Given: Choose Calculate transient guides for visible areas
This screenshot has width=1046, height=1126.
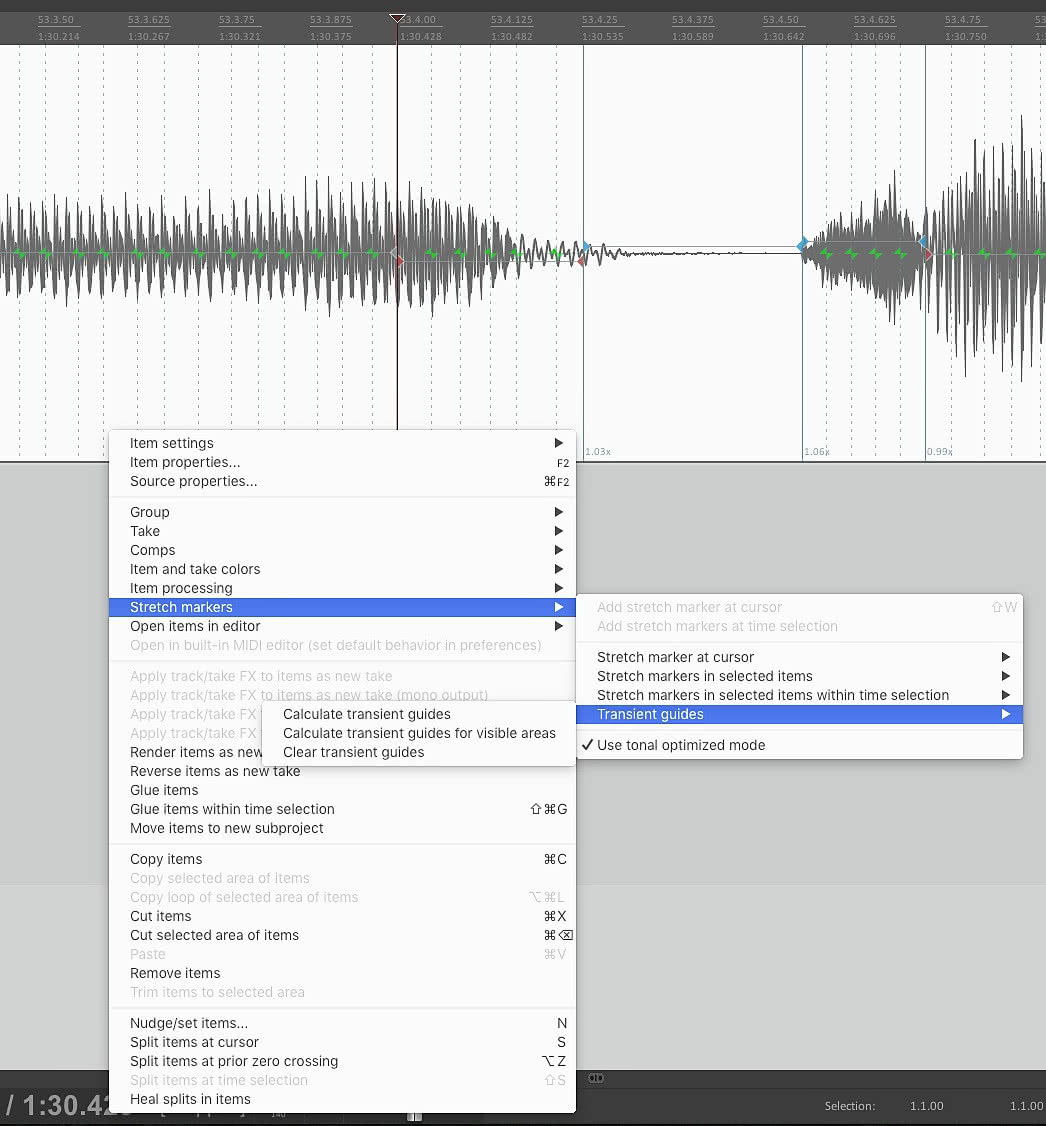Looking at the screenshot, I should (419, 733).
